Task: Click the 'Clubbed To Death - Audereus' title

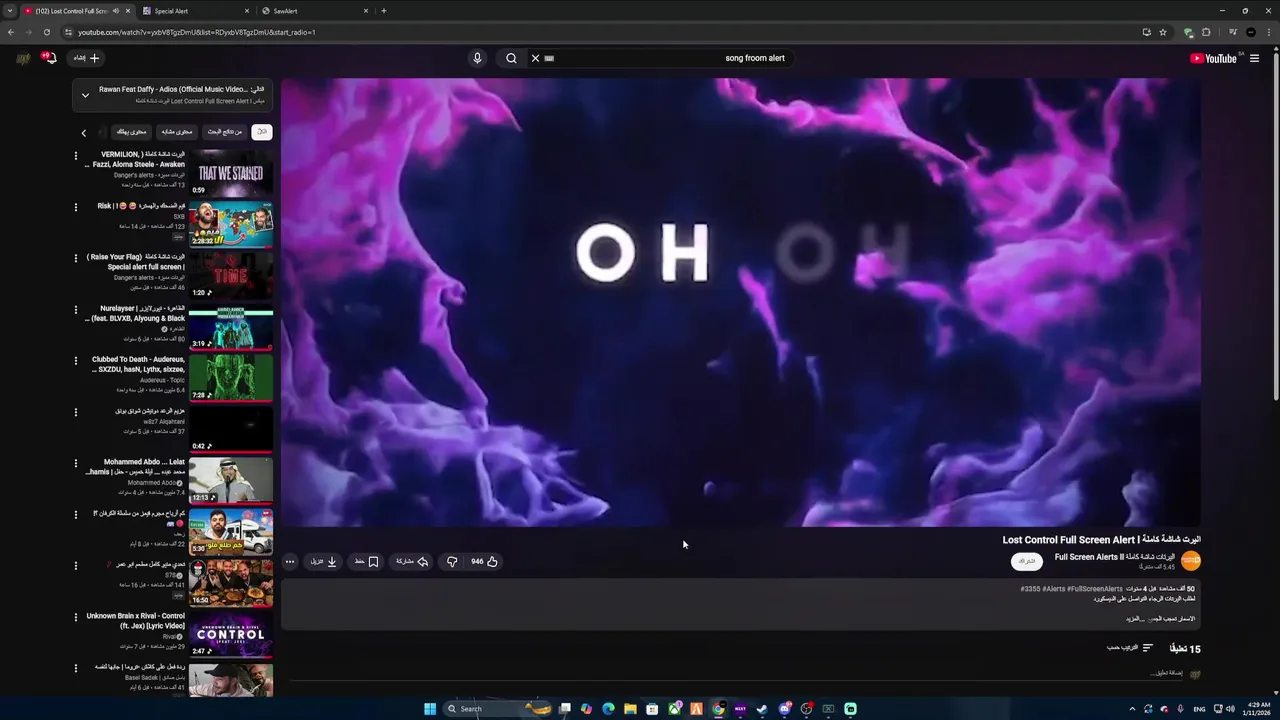Action: tap(138, 364)
